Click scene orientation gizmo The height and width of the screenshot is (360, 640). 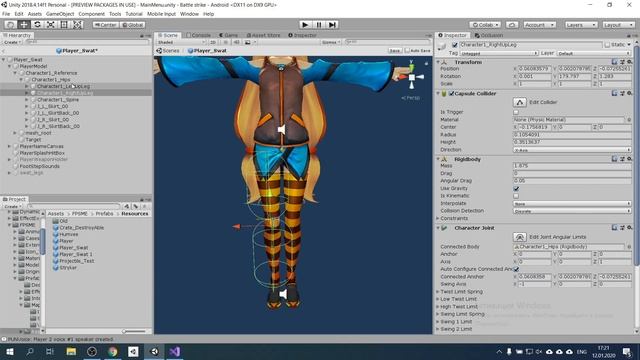(x=411, y=77)
